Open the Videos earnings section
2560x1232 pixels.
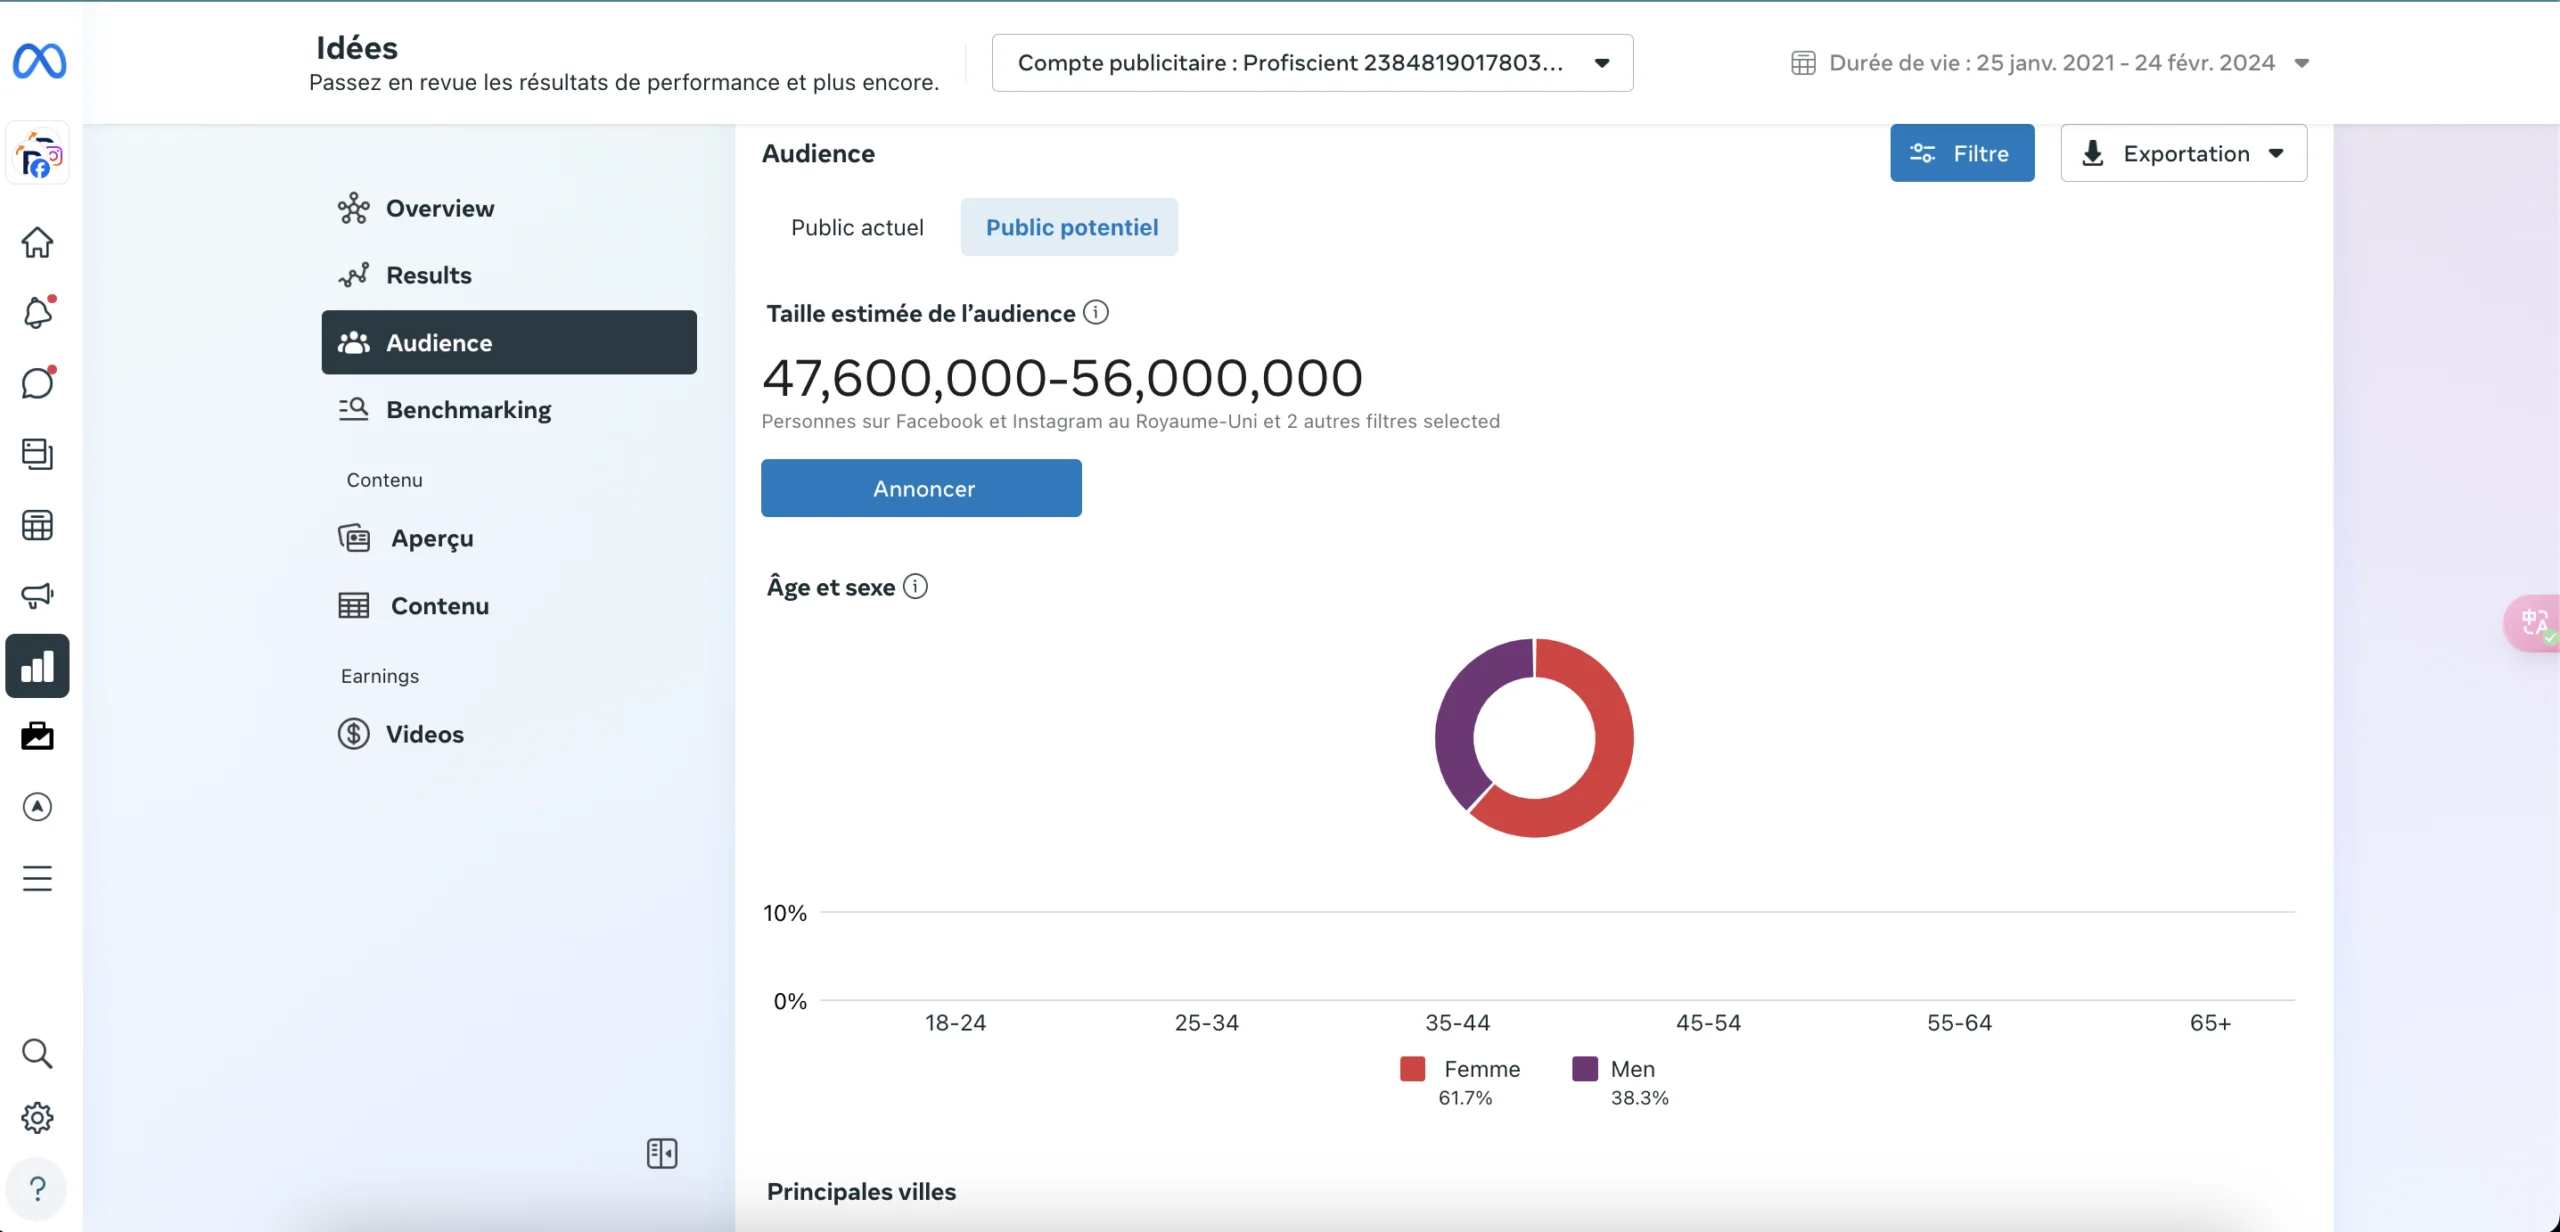509,734
